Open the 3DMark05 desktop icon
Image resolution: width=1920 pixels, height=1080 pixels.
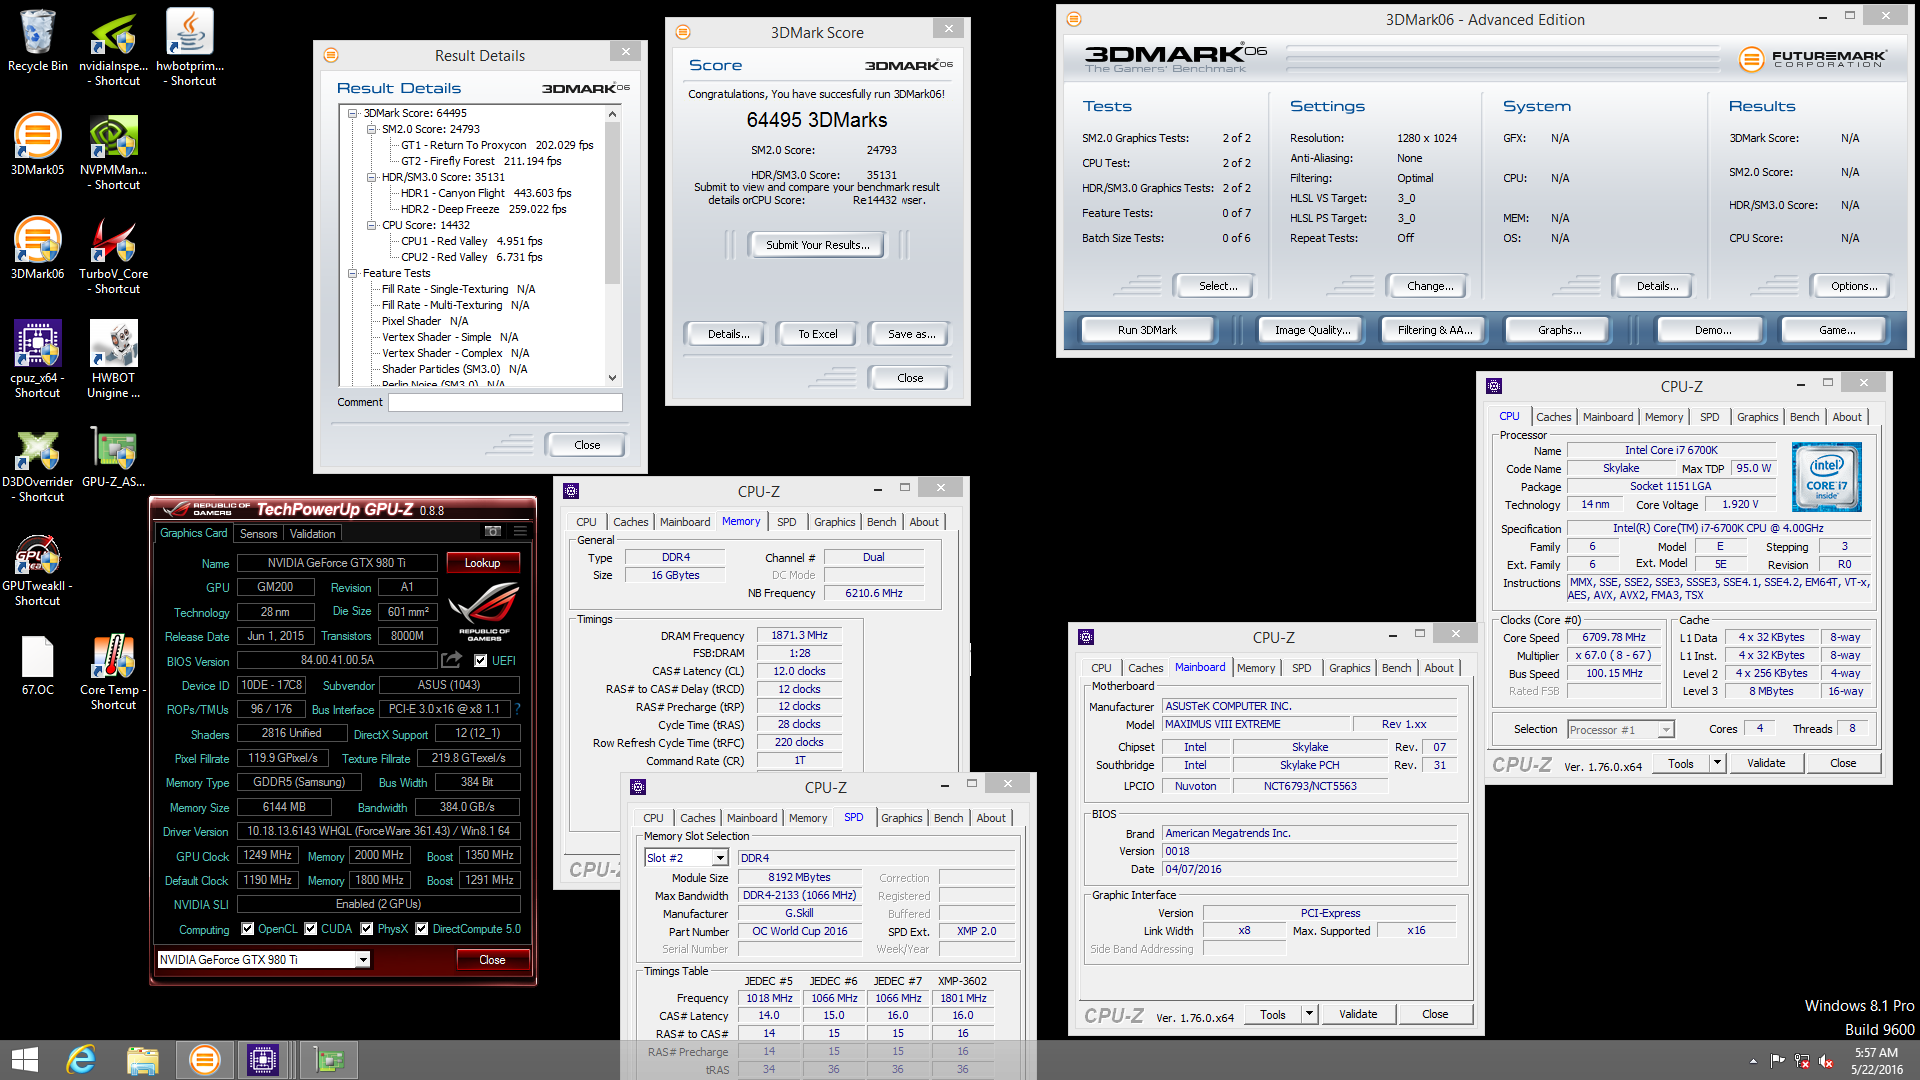point(38,144)
